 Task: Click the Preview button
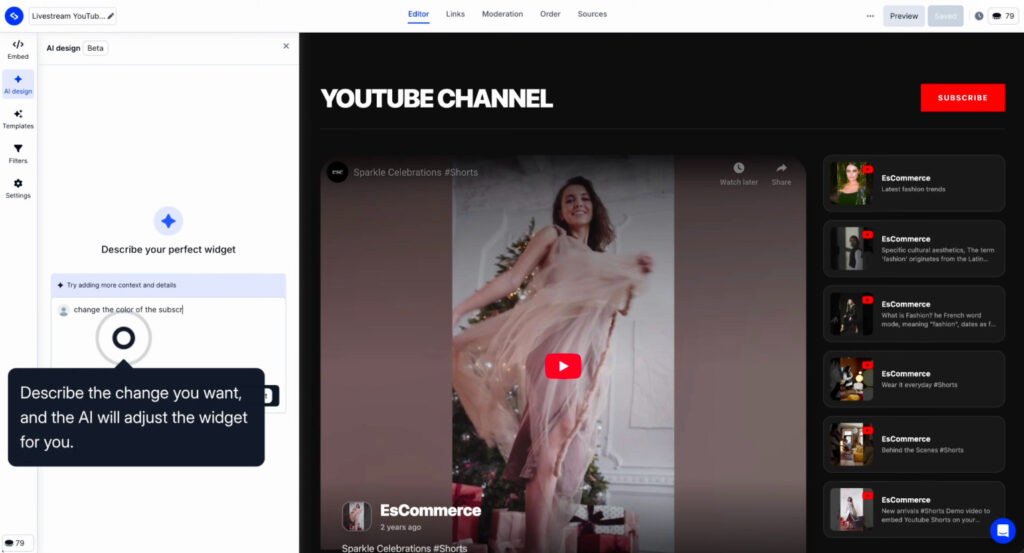coord(903,16)
